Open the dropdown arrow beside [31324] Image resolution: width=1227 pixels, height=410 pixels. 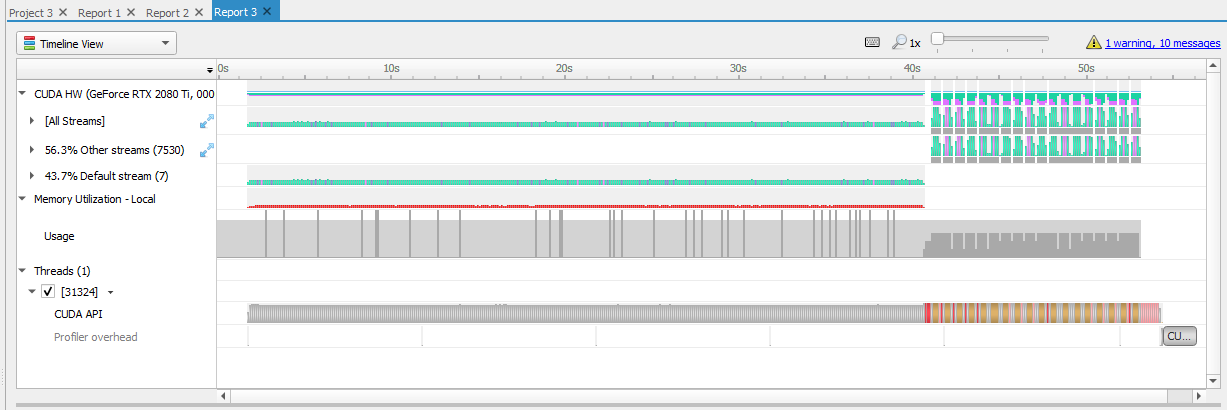[111, 293]
